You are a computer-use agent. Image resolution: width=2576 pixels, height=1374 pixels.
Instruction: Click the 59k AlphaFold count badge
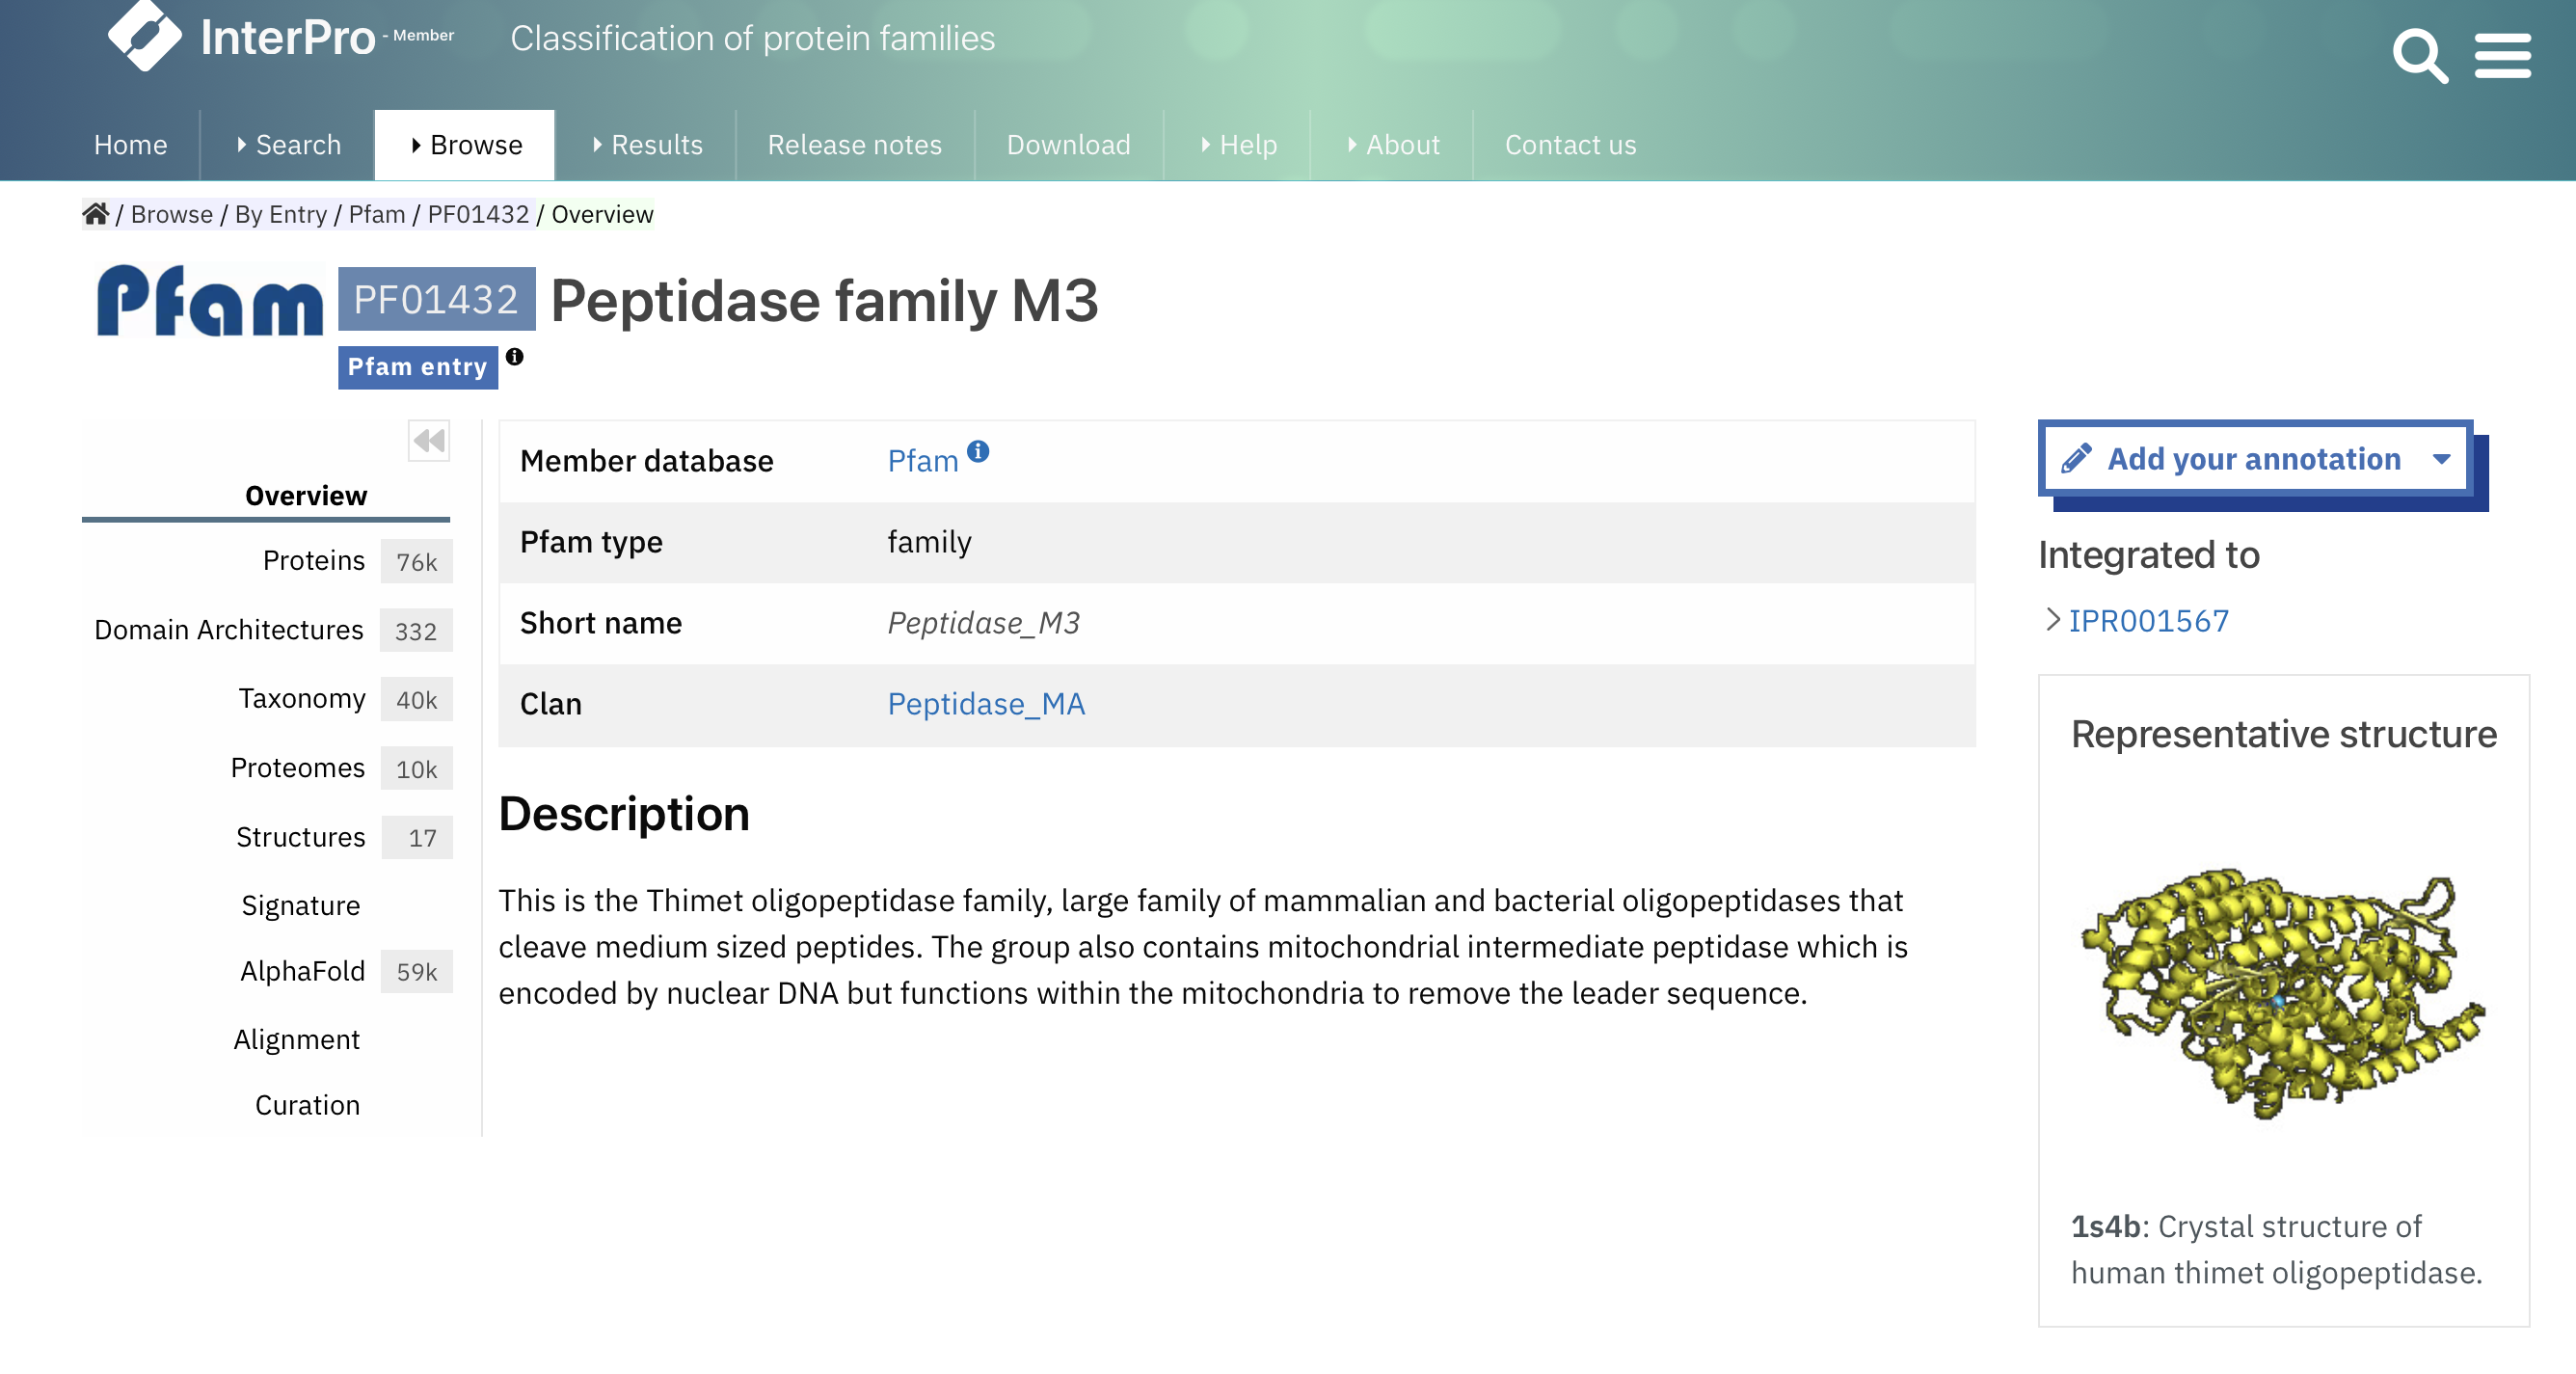417,971
